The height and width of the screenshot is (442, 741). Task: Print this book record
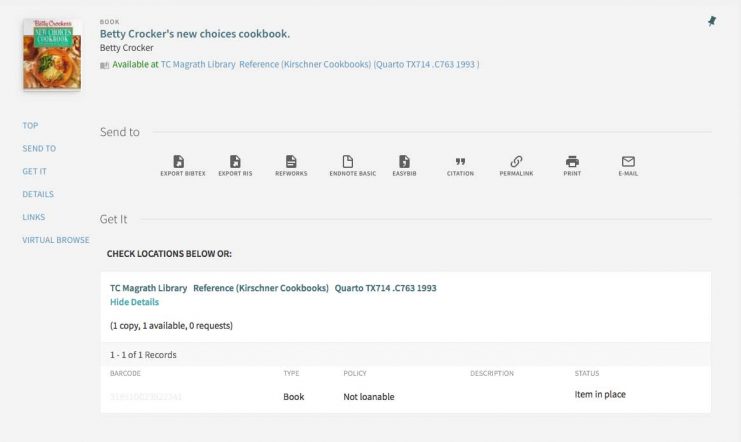[572, 164]
